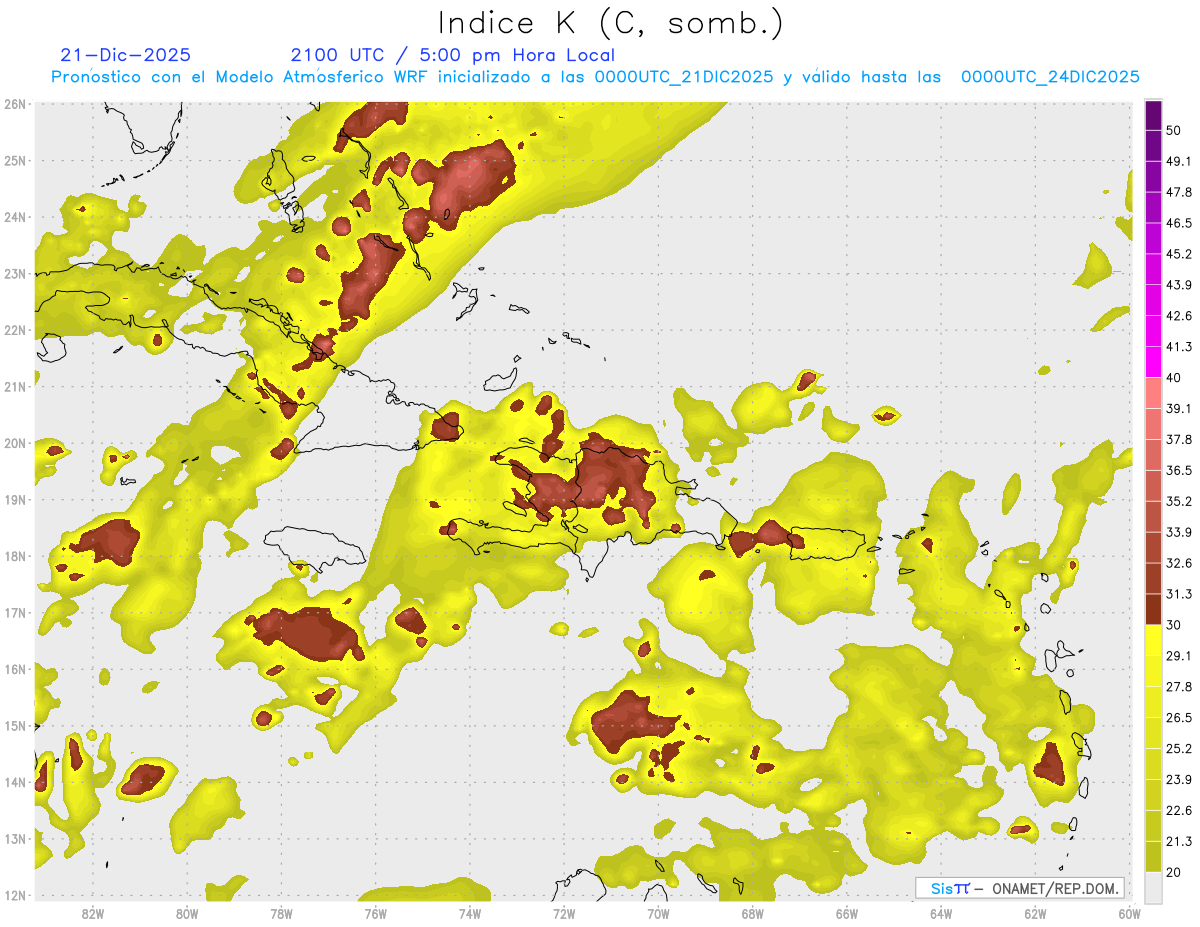Viewport: 1200px width, 927px height.
Task: Click the longitude label "80W"
Action: coord(186,914)
